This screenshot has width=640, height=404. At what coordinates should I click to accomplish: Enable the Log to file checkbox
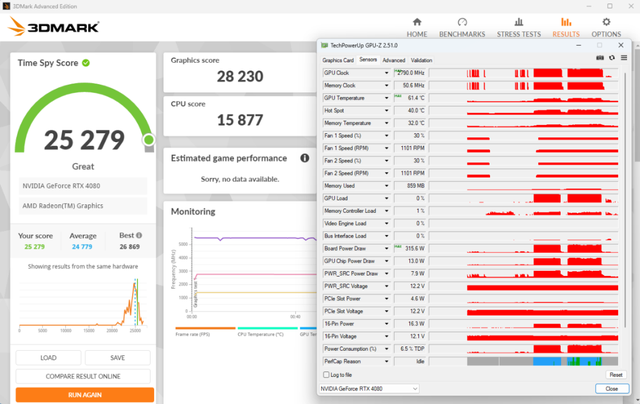click(327, 374)
